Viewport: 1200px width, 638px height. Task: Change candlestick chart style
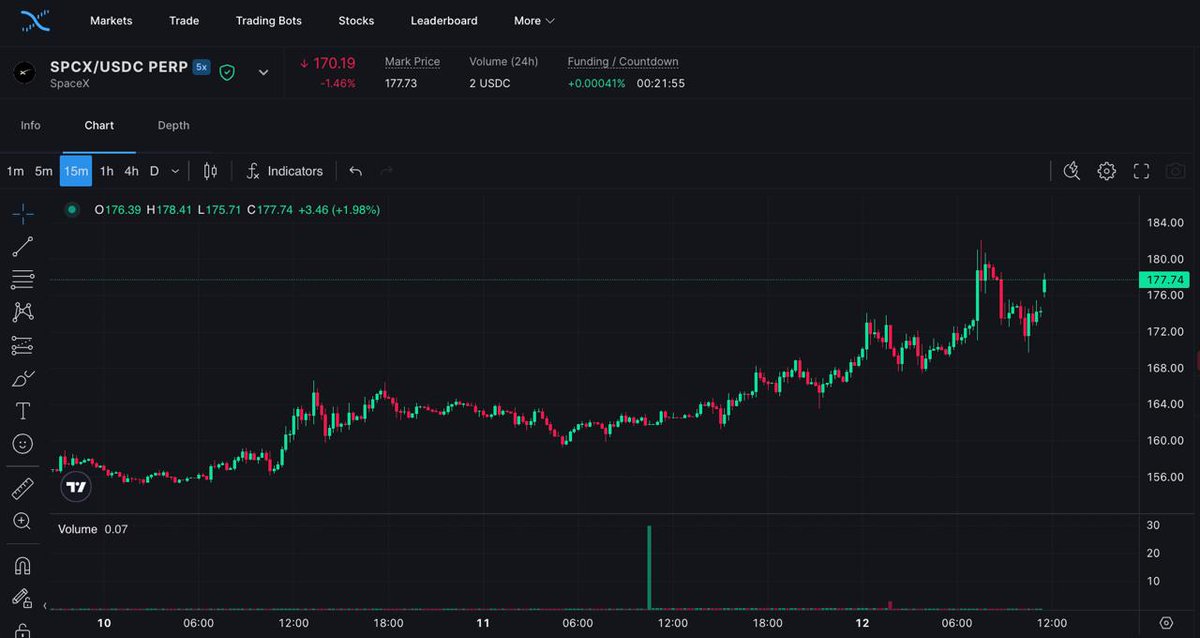210,171
